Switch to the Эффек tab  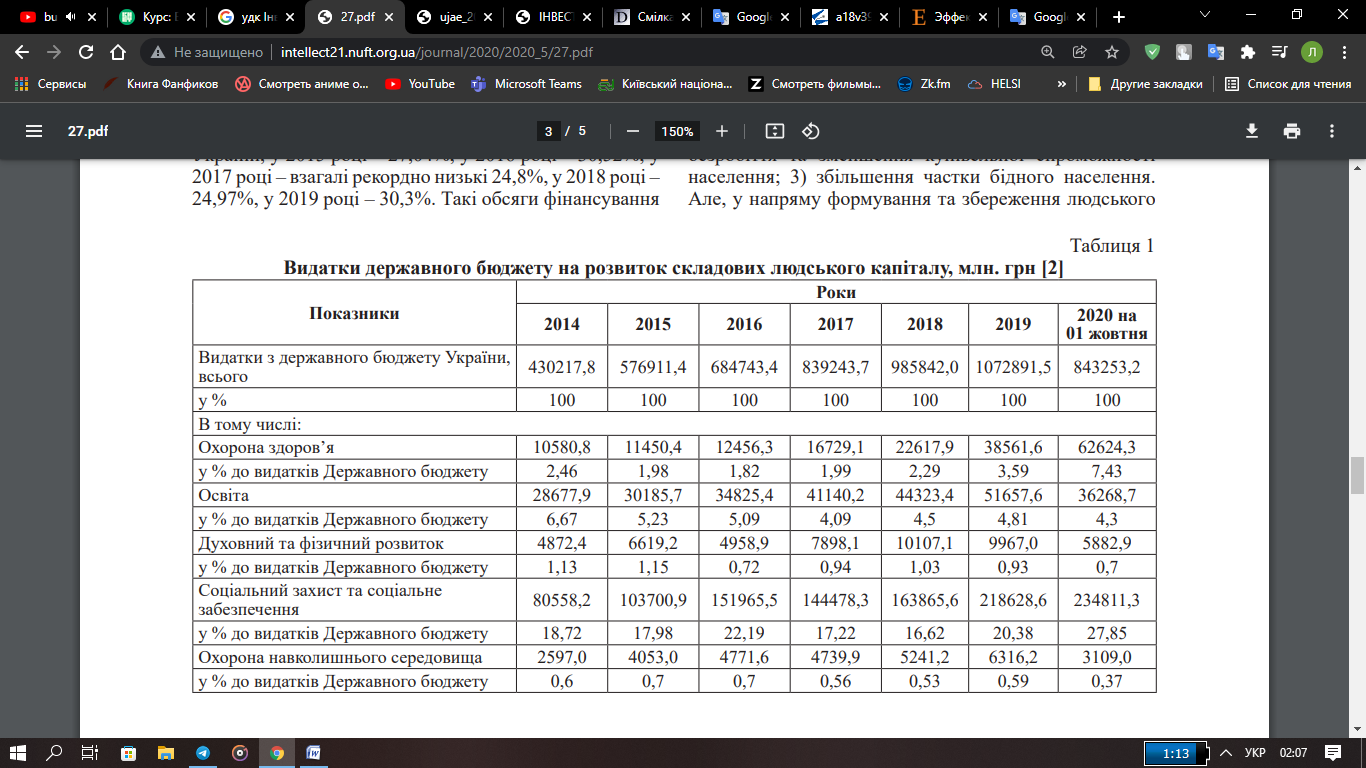pyautogui.click(x=947, y=17)
